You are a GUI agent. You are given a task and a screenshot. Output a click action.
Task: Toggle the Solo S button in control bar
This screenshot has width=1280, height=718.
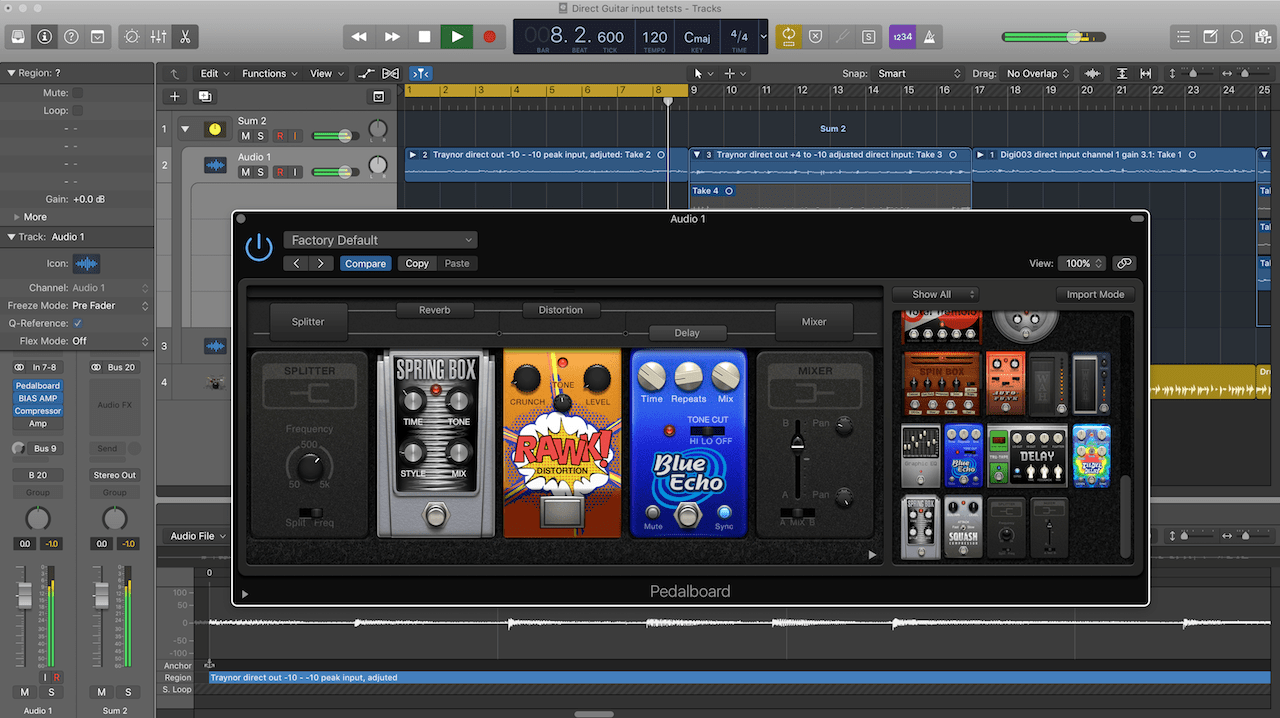pos(868,37)
